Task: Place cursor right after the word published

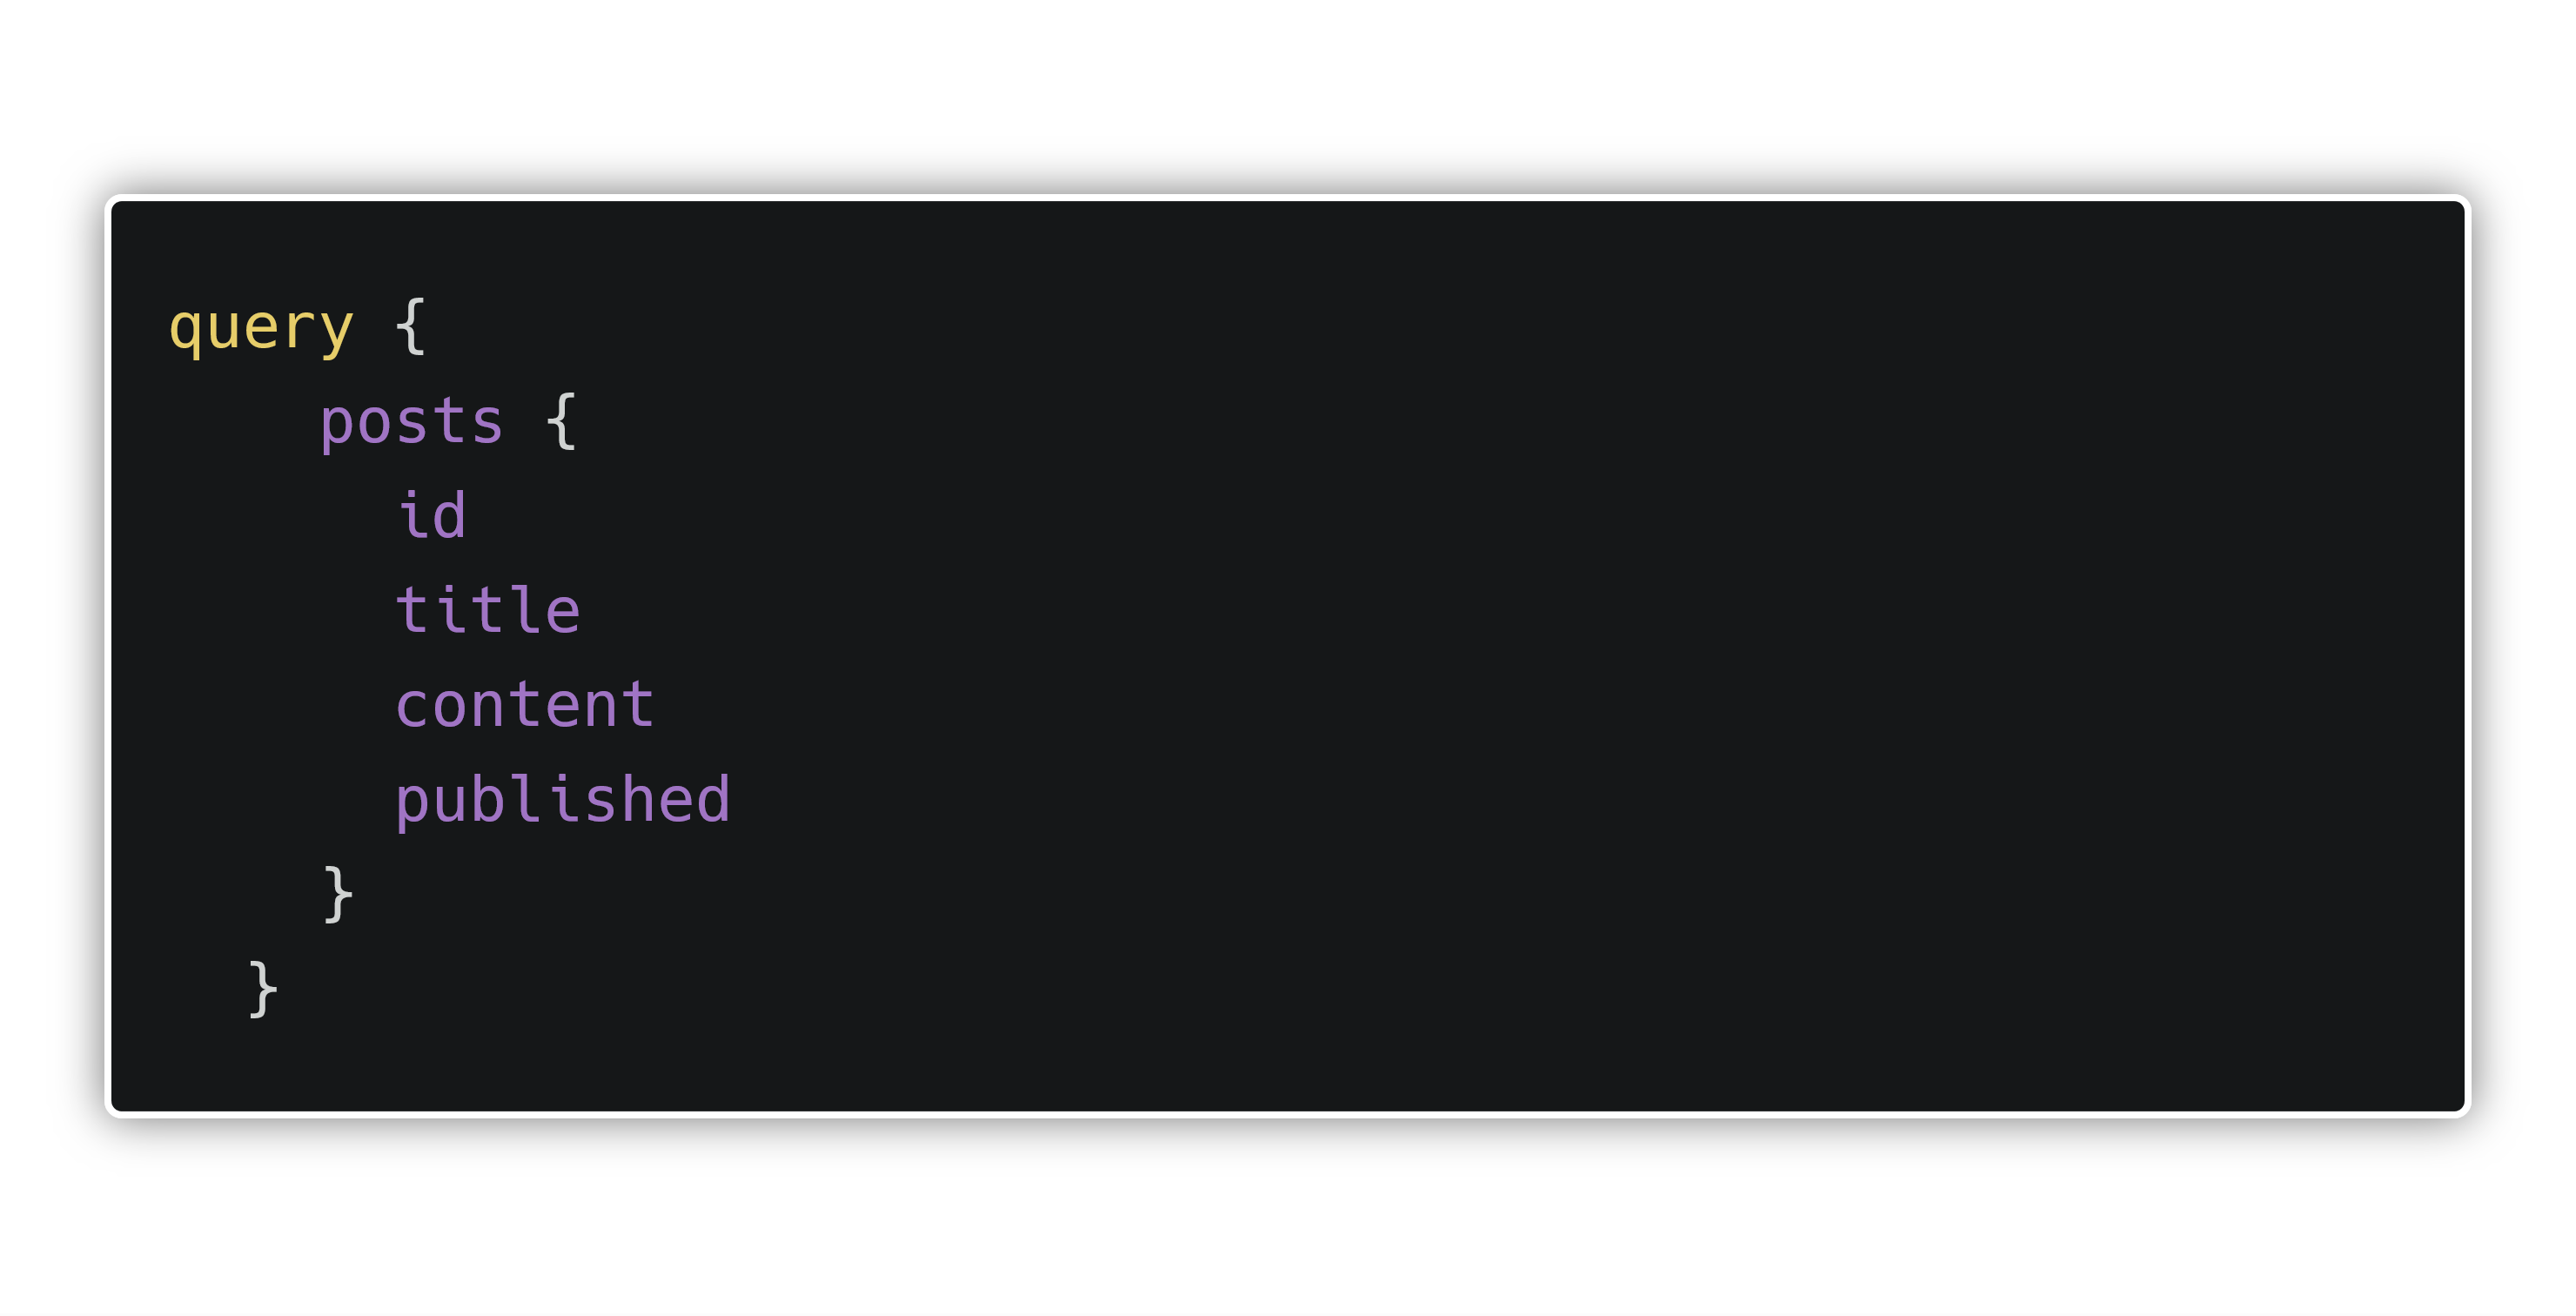Action: click(x=733, y=799)
